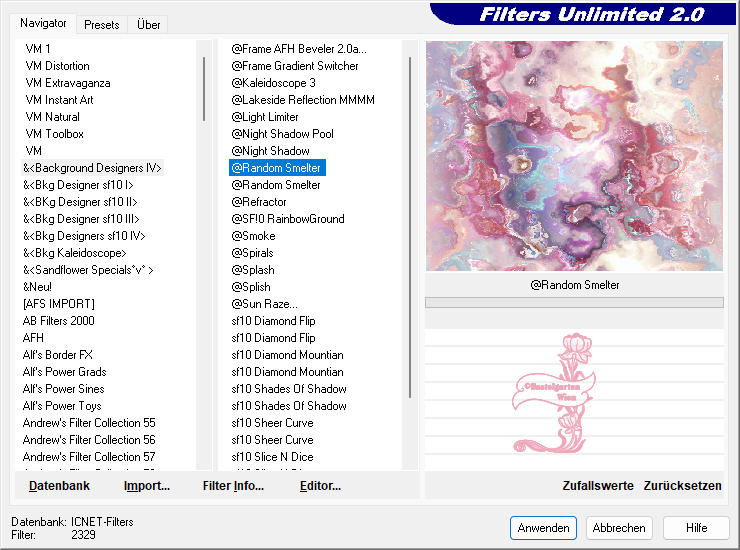Image resolution: width=740 pixels, height=550 pixels.
Task: Select &<Bkg Designer sf10 I> category
Action: tap(78, 185)
